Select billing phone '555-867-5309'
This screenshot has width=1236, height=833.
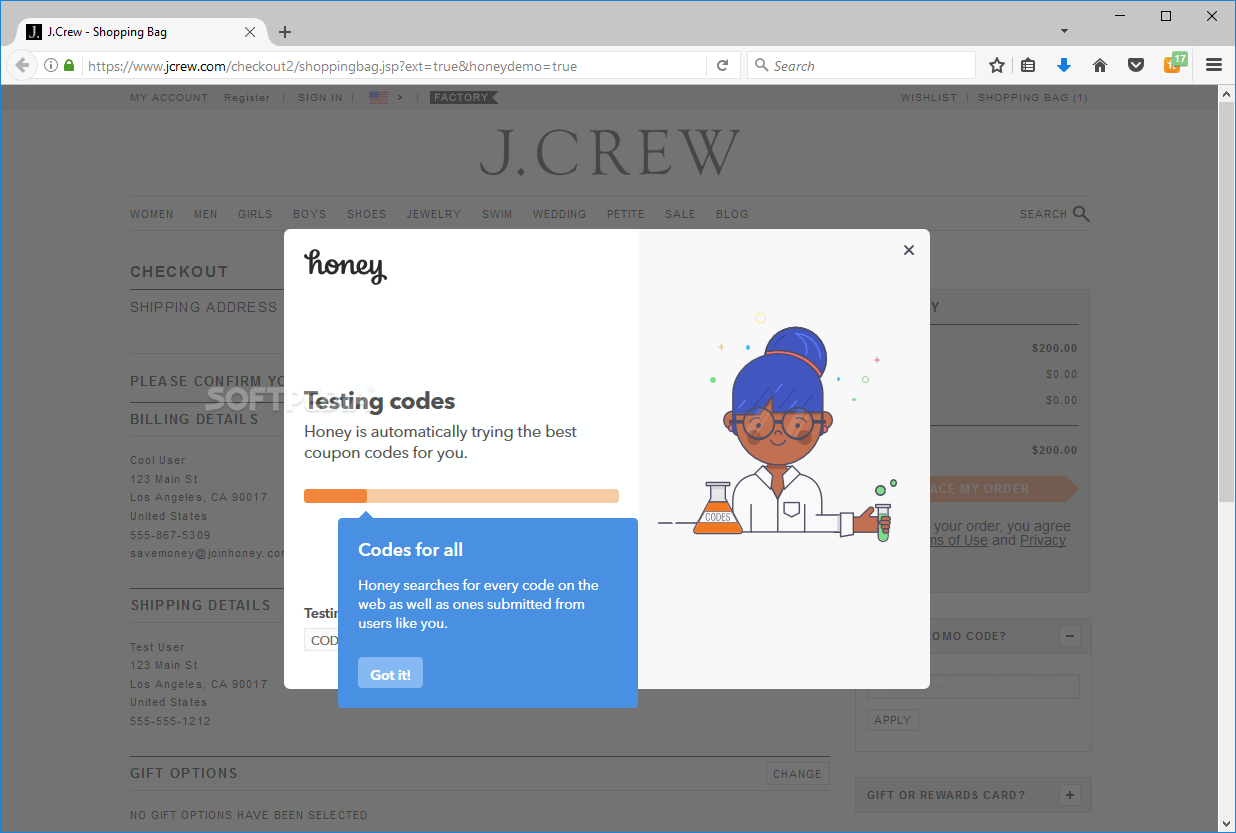pyautogui.click(x=171, y=535)
